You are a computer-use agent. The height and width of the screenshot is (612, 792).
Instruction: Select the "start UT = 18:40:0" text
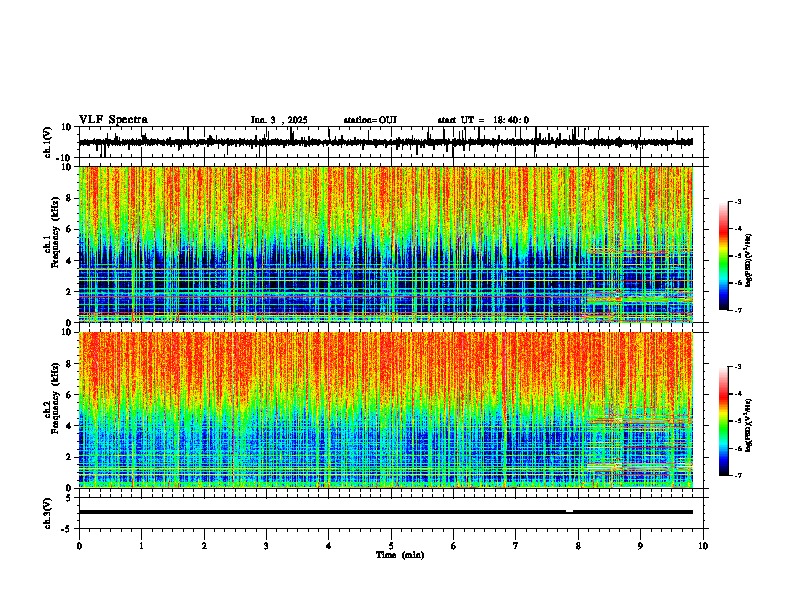pos(483,120)
